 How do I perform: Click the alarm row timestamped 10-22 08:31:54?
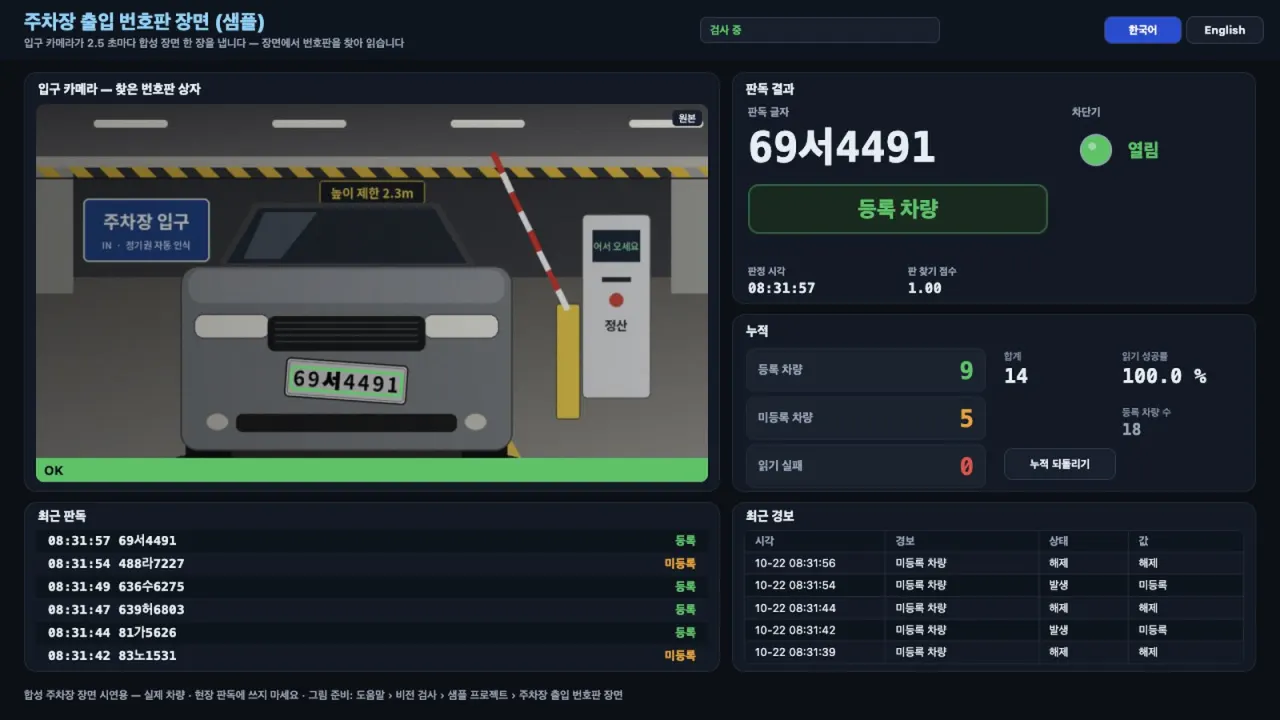click(x=994, y=585)
